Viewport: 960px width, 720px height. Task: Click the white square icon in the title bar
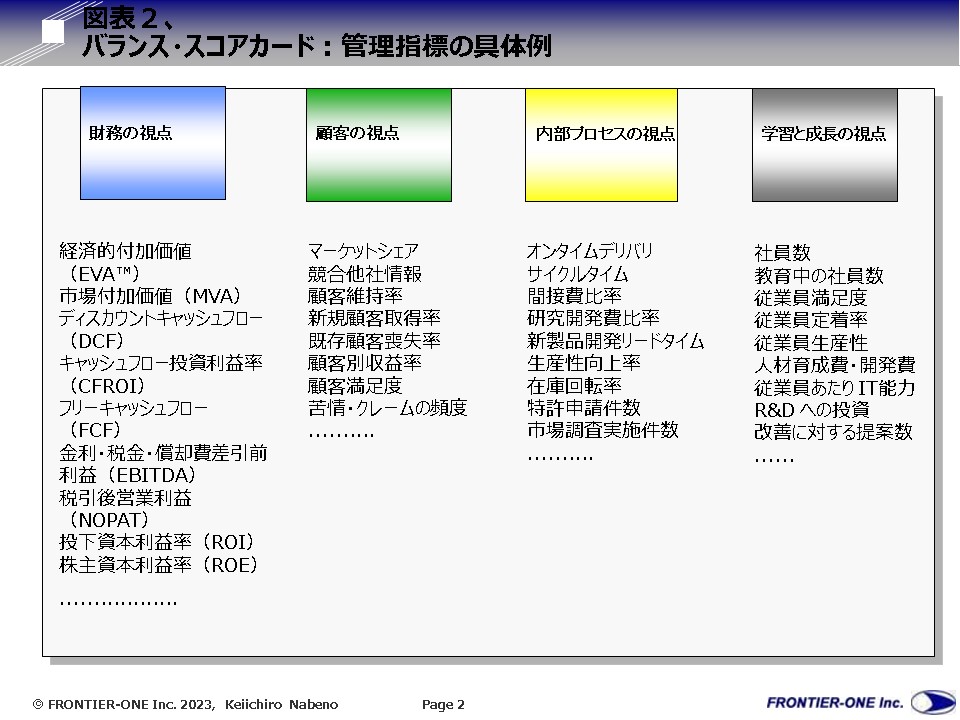pos(53,31)
